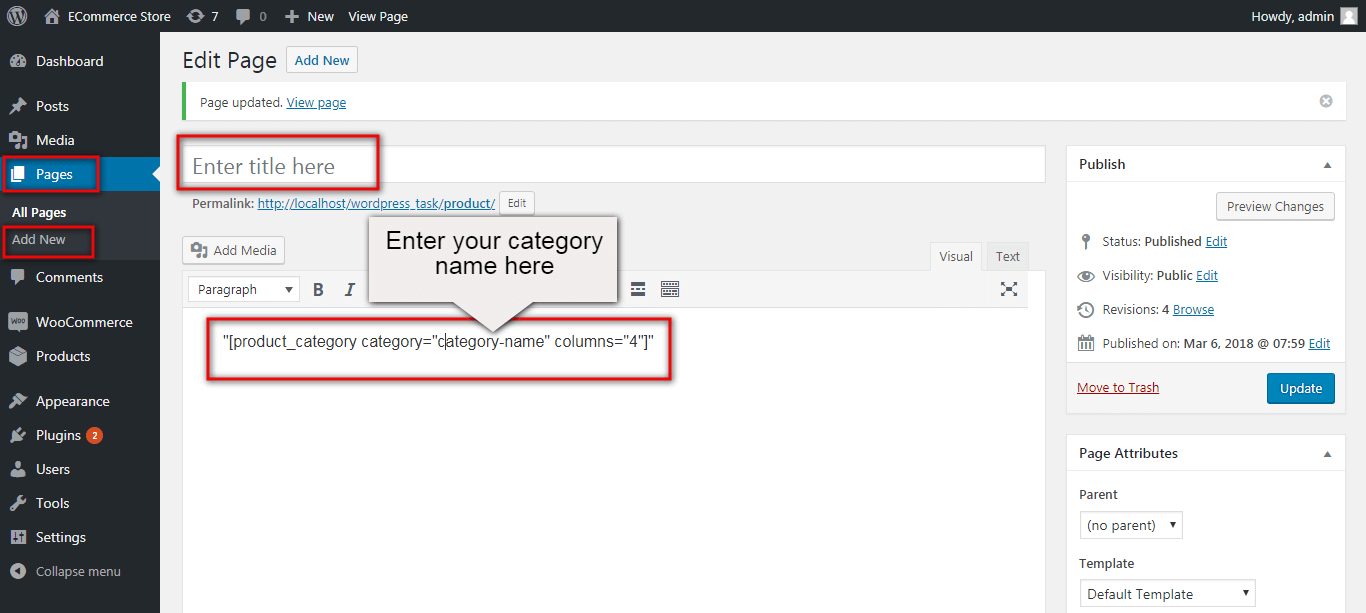Click the blue Update button
This screenshot has width=1366, height=613.
1300,388
